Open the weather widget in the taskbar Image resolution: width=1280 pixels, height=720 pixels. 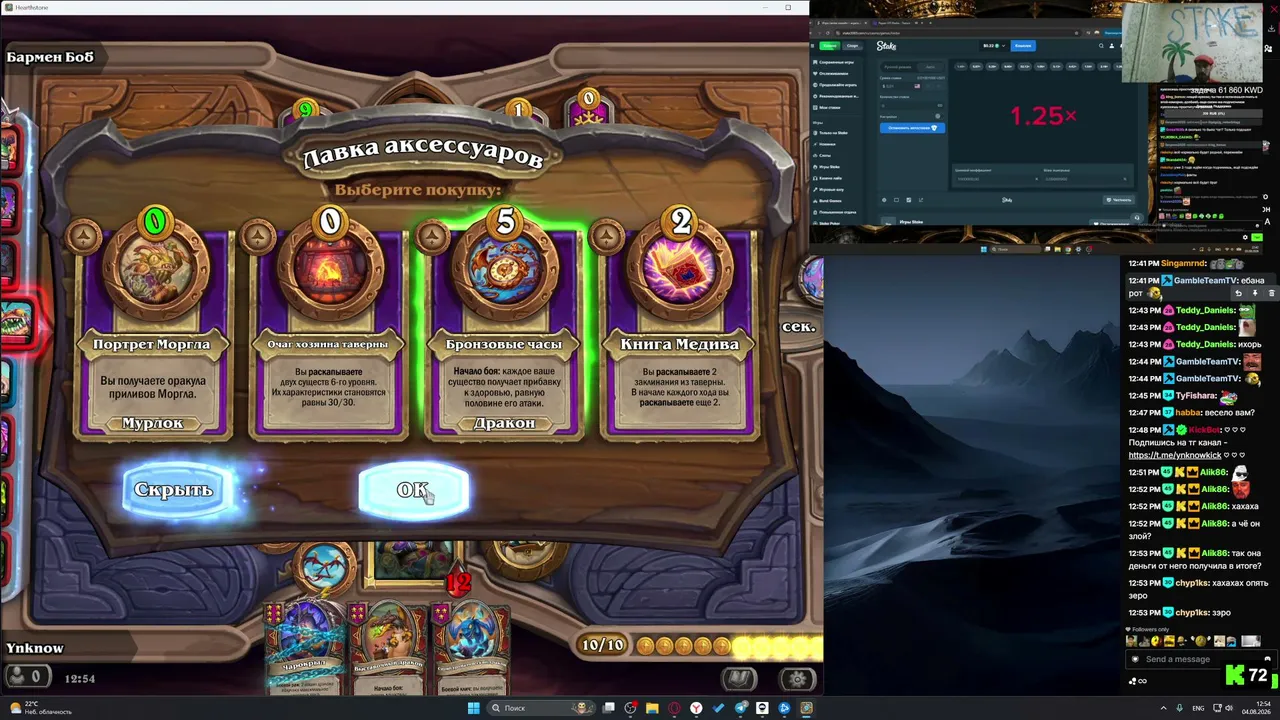click(x=42, y=708)
